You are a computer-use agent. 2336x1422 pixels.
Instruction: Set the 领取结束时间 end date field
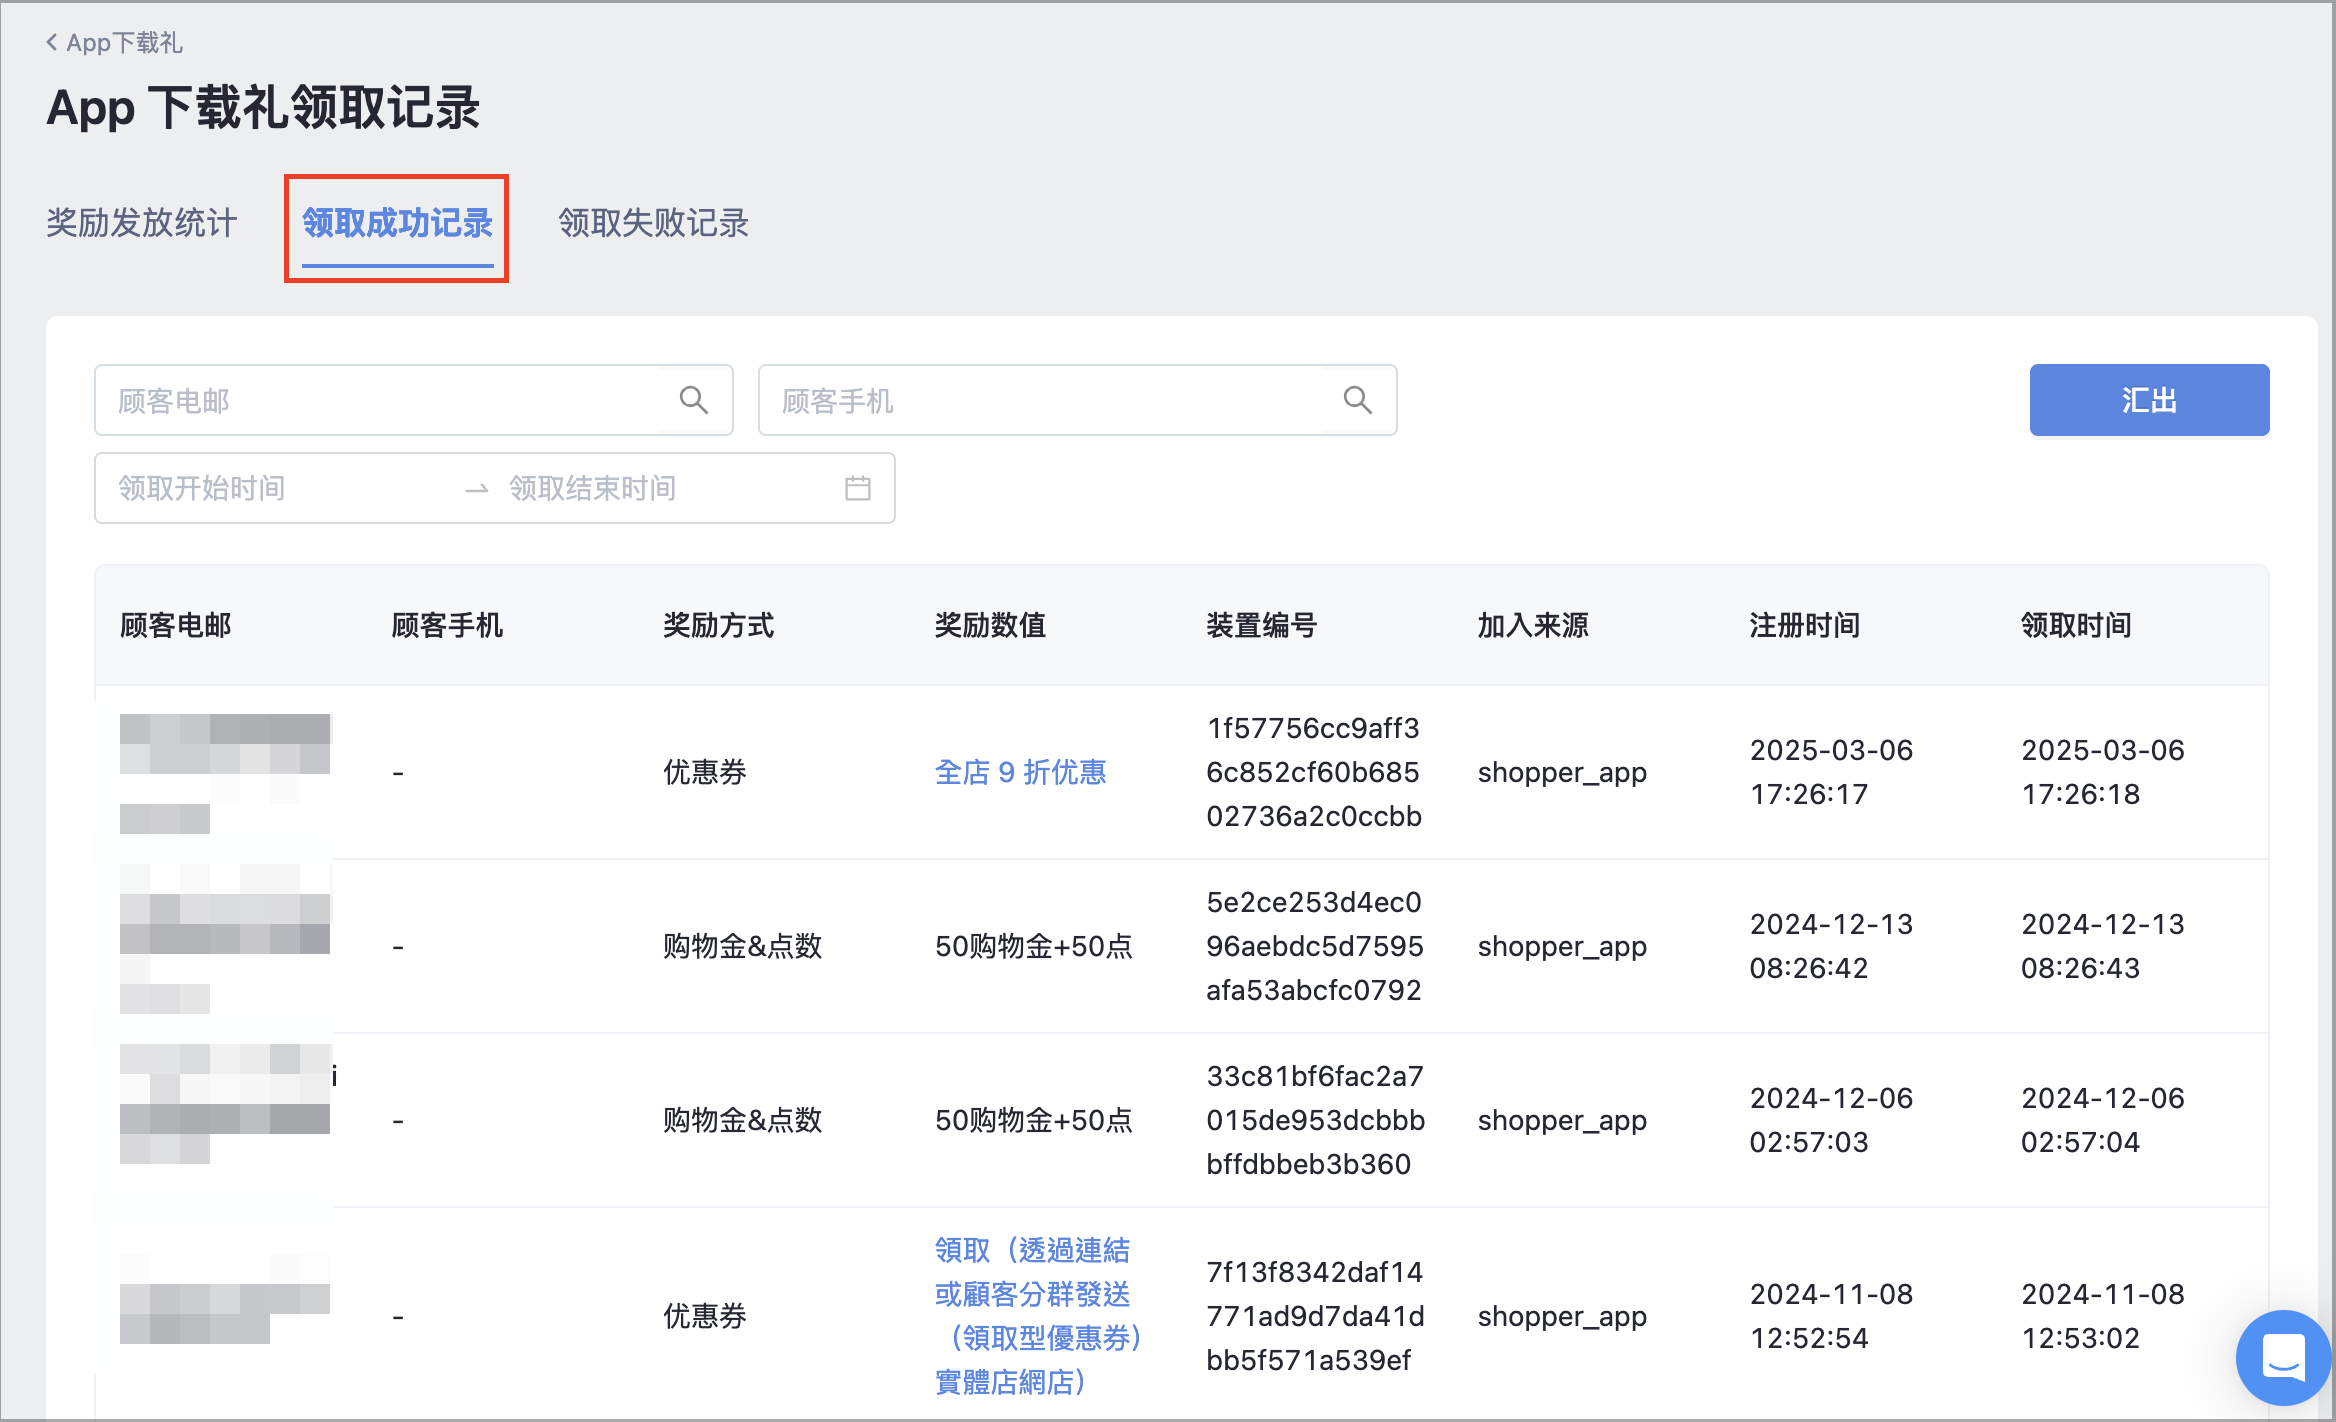(660, 488)
